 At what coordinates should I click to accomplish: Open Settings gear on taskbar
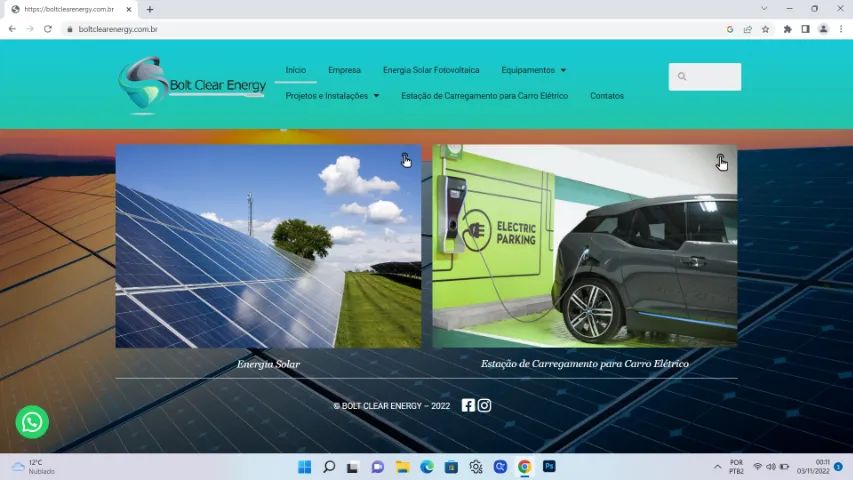coord(476,467)
